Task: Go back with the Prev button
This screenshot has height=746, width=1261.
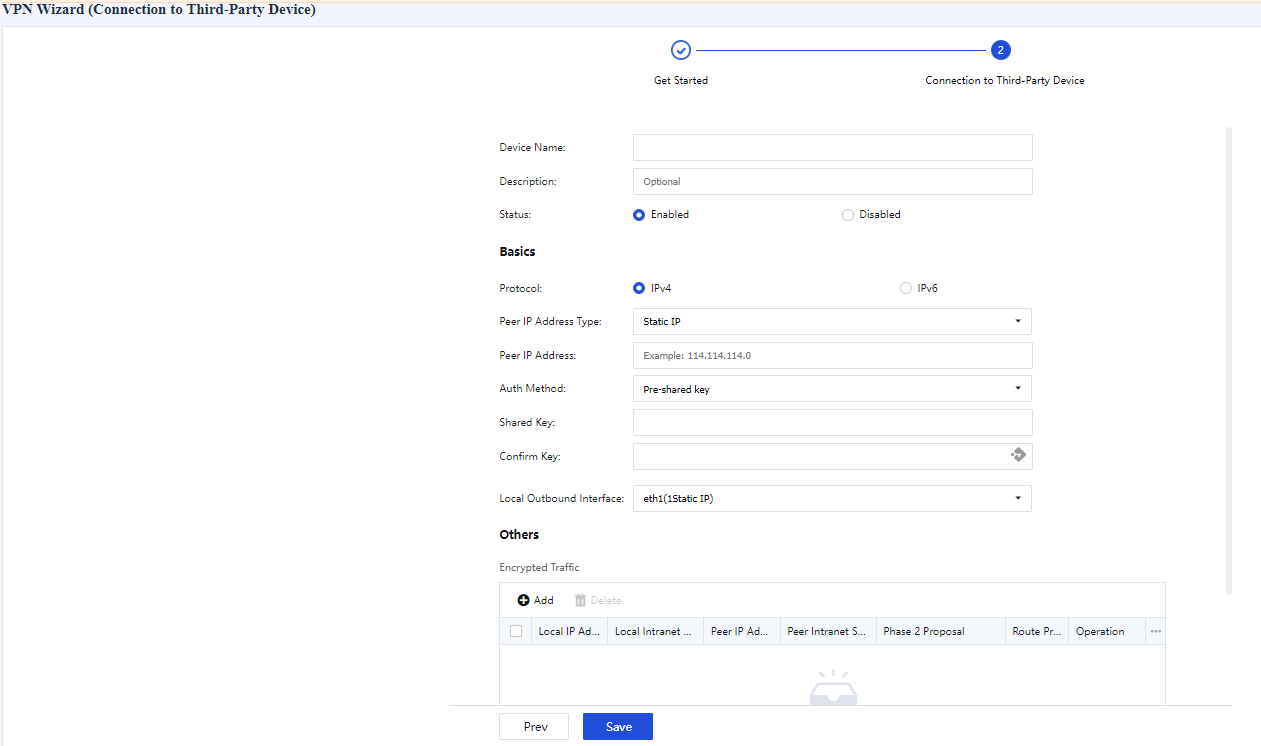Action: point(534,727)
